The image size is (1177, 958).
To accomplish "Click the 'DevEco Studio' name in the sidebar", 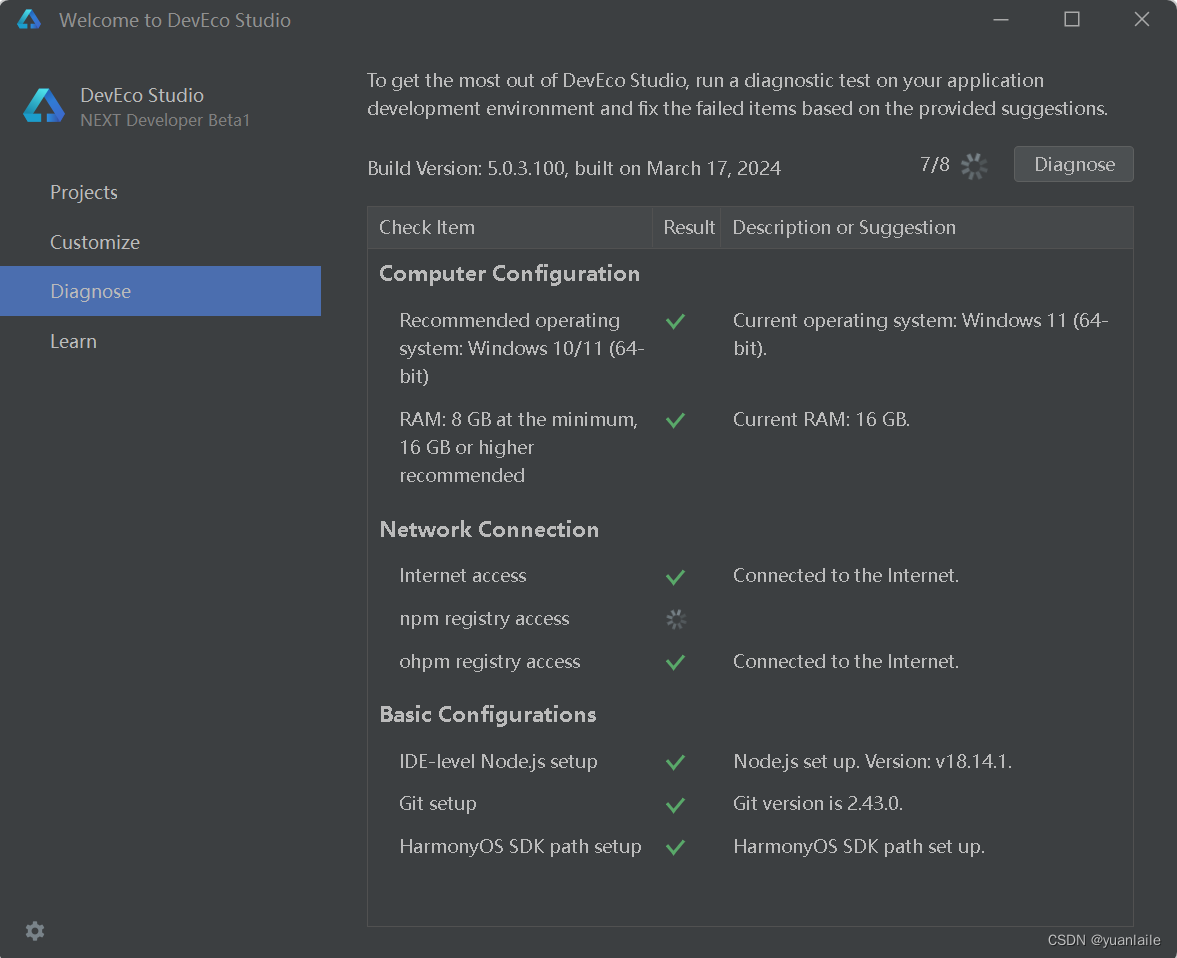I will point(142,95).
